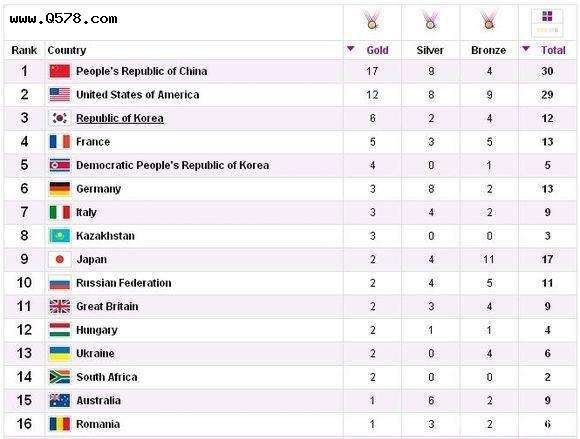
Task: Click the silver medal icon
Action: [430, 19]
